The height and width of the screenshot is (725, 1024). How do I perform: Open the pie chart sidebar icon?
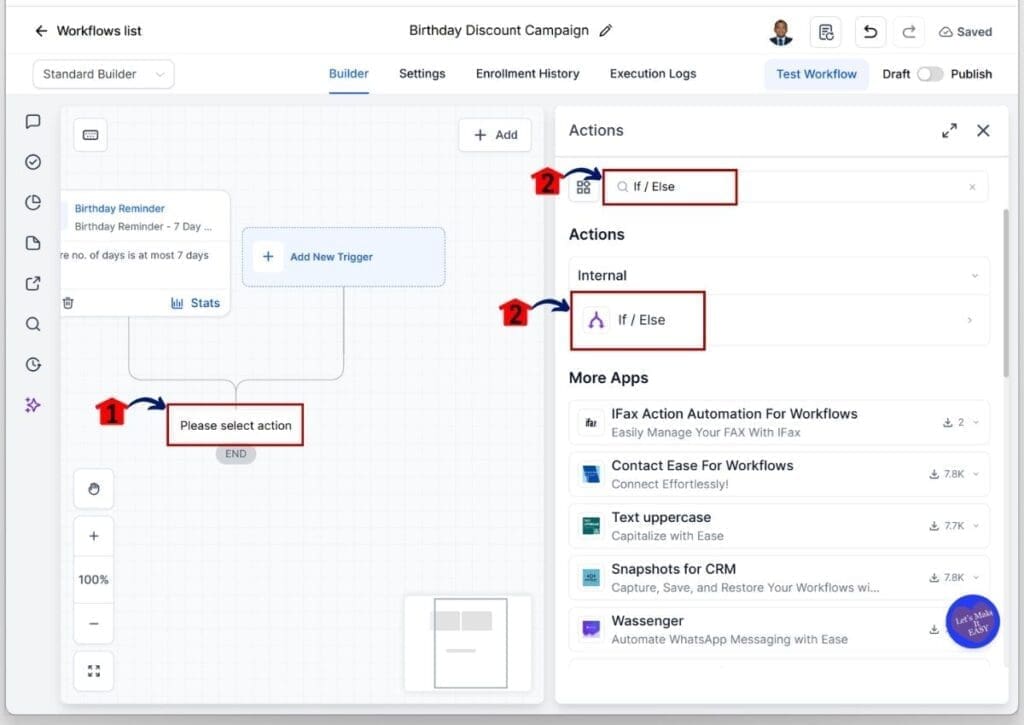(x=33, y=202)
